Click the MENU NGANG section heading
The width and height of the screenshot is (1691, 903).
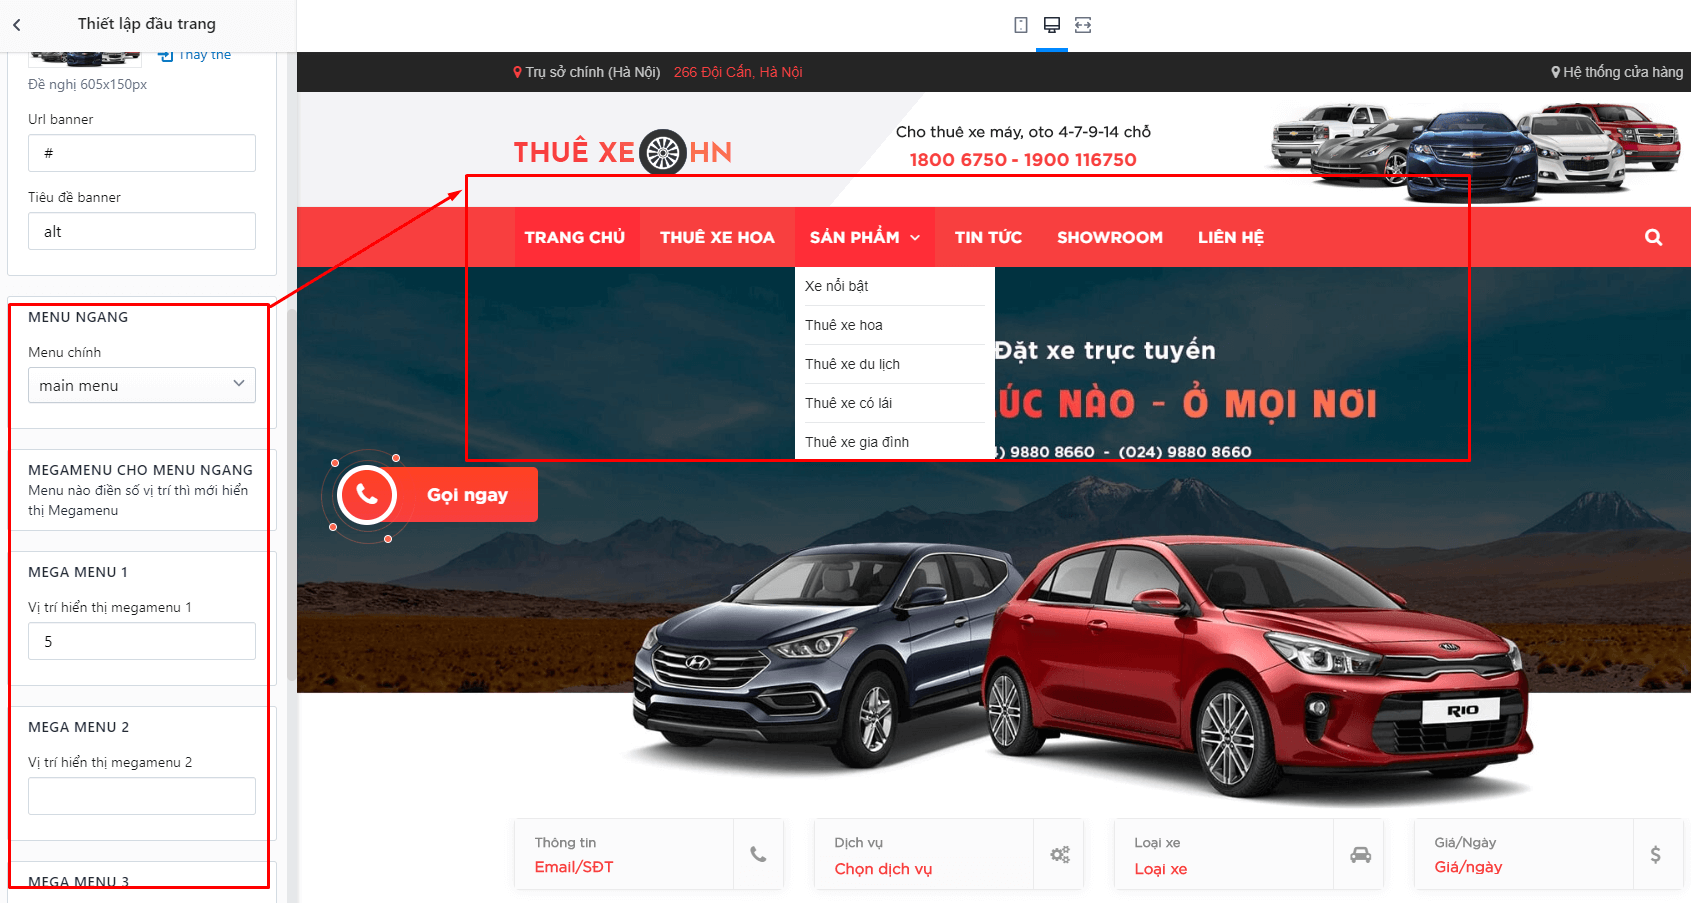click(78, 317)
